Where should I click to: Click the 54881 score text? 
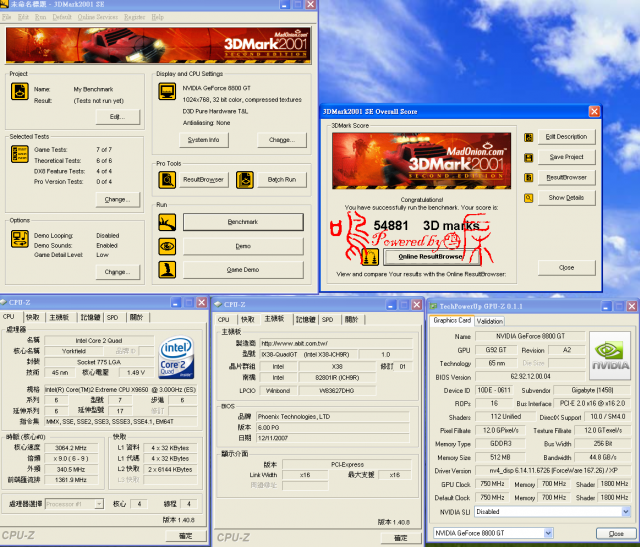[x=391, y=226]
